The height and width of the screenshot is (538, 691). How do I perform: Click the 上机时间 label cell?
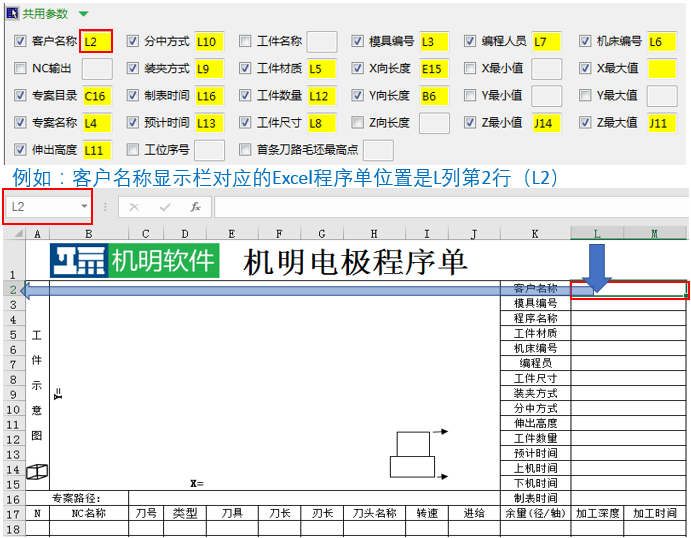coord(535,468)
